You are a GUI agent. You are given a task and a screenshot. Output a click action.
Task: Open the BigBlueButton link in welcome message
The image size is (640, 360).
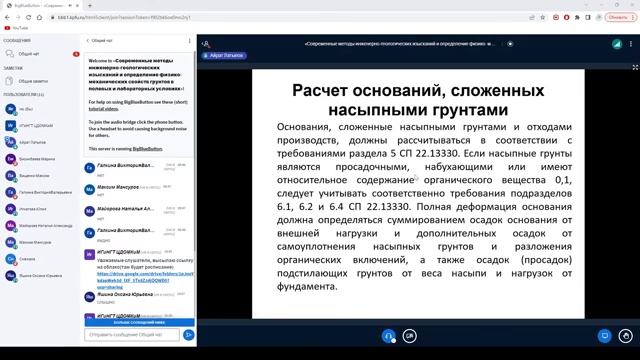pyautogui.click(x=147, y=149)
